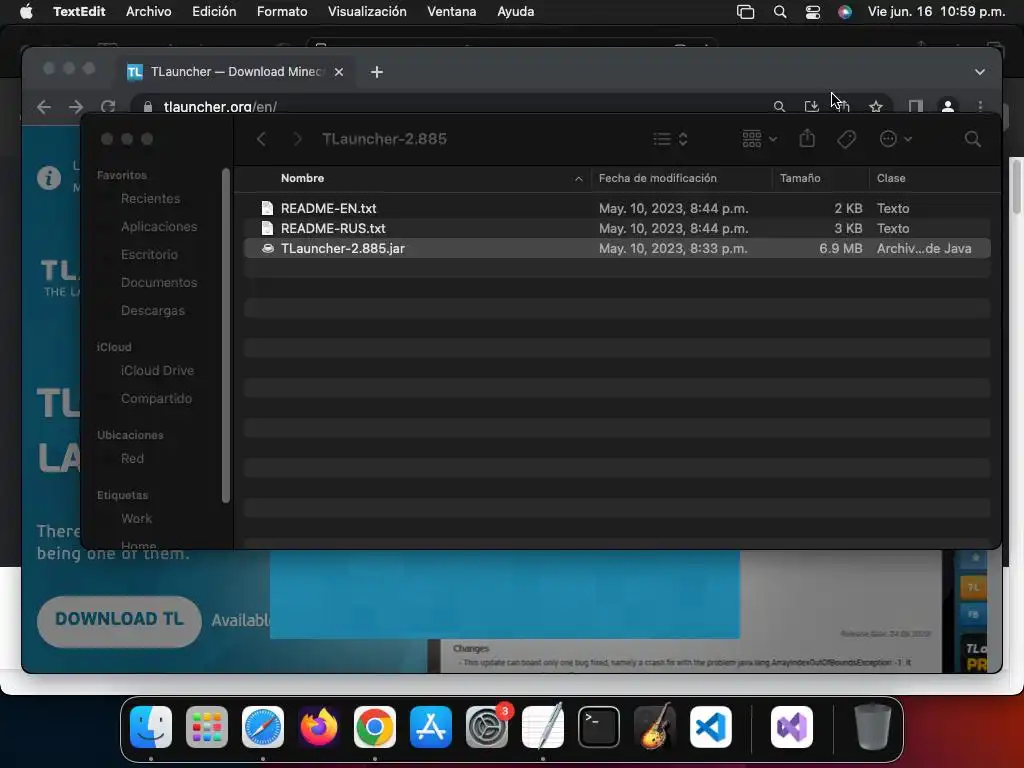Viewport: 1024px width, 768px height.
Task: Open the Edición menu
Action: click(214, 12)
